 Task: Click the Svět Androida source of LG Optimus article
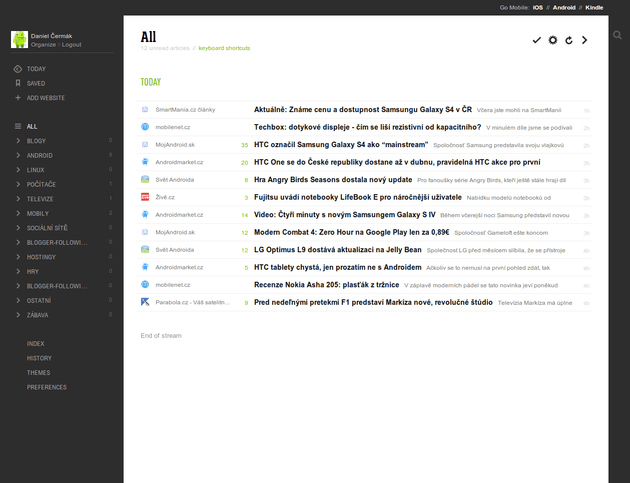pyautogui.click(x=175, y=250)
